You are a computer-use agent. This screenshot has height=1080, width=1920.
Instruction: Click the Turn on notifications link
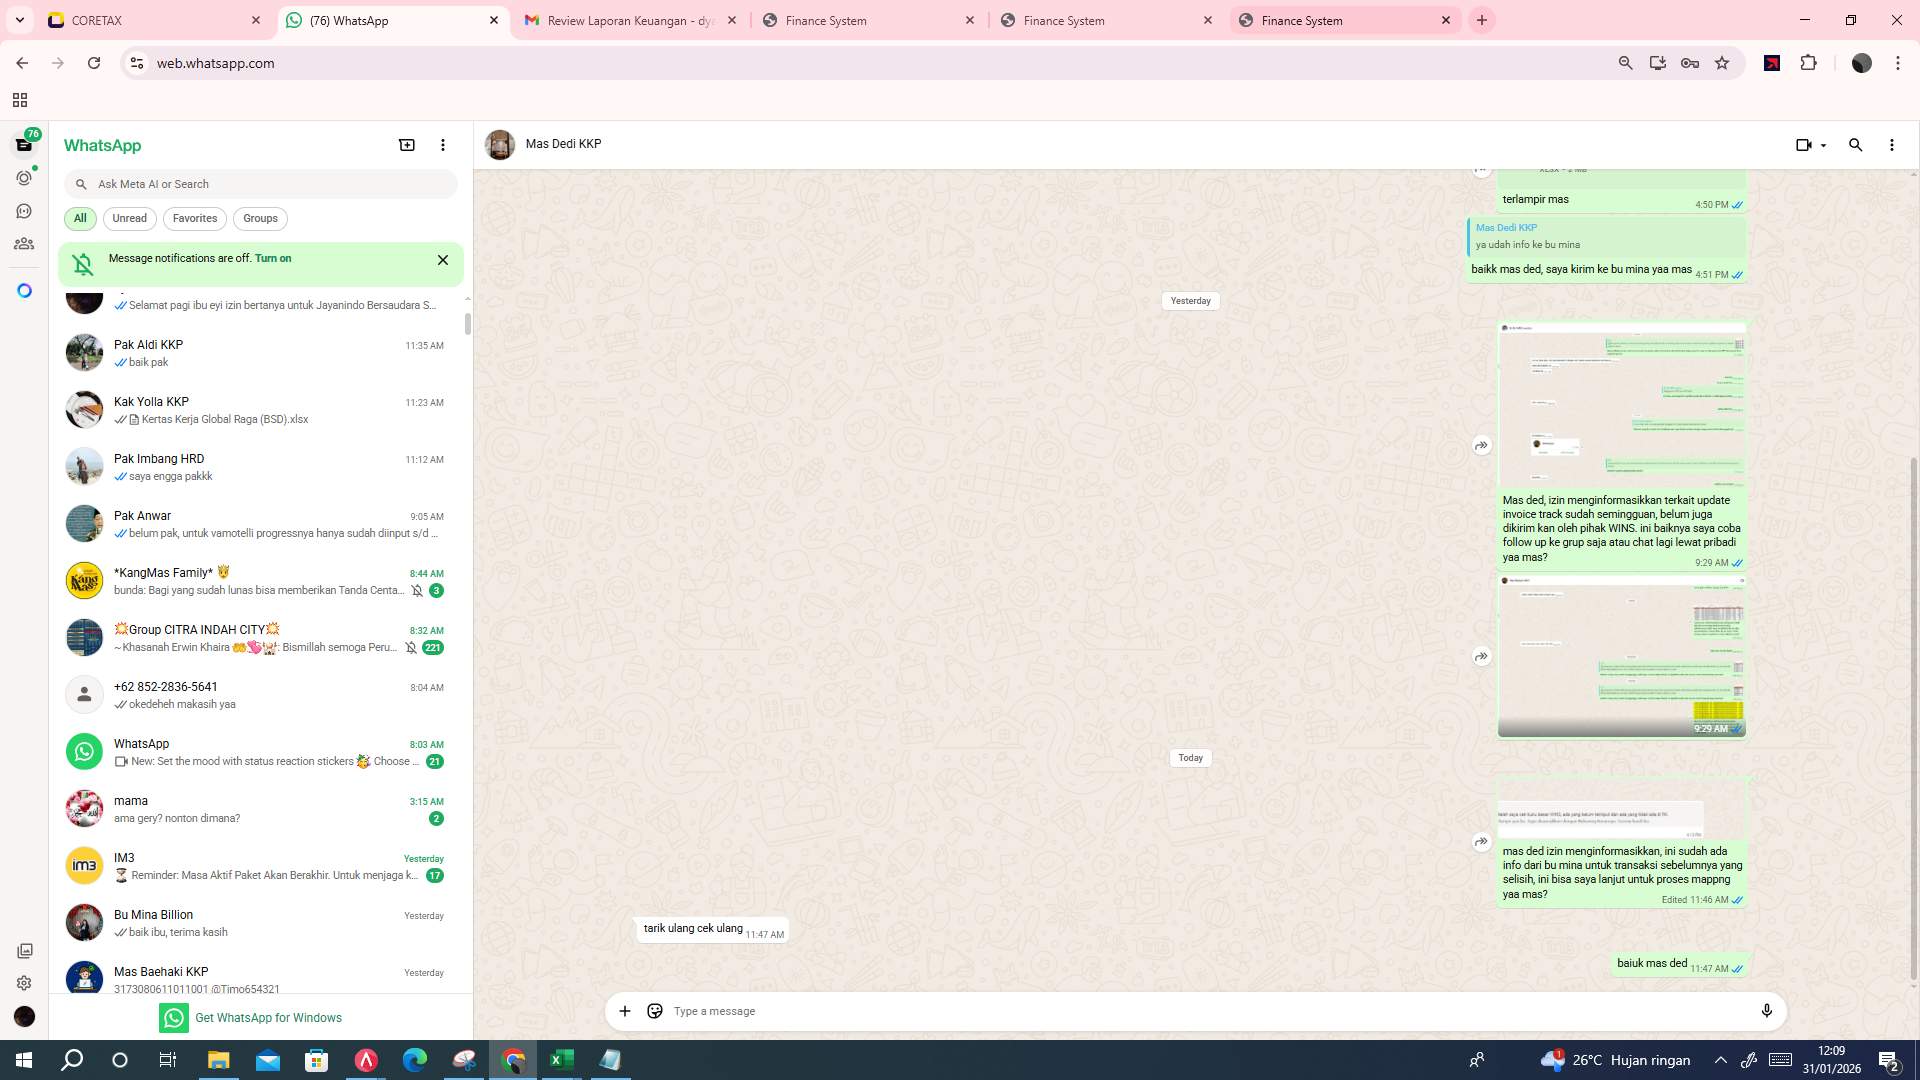coord(274,258)
